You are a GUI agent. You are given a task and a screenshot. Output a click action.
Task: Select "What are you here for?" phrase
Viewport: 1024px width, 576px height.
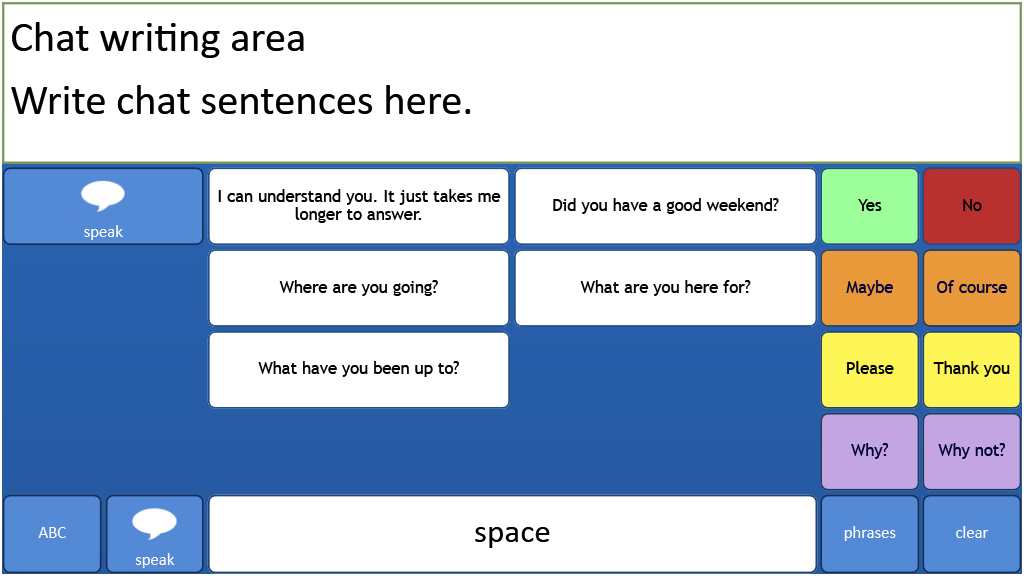coord(665,288)
